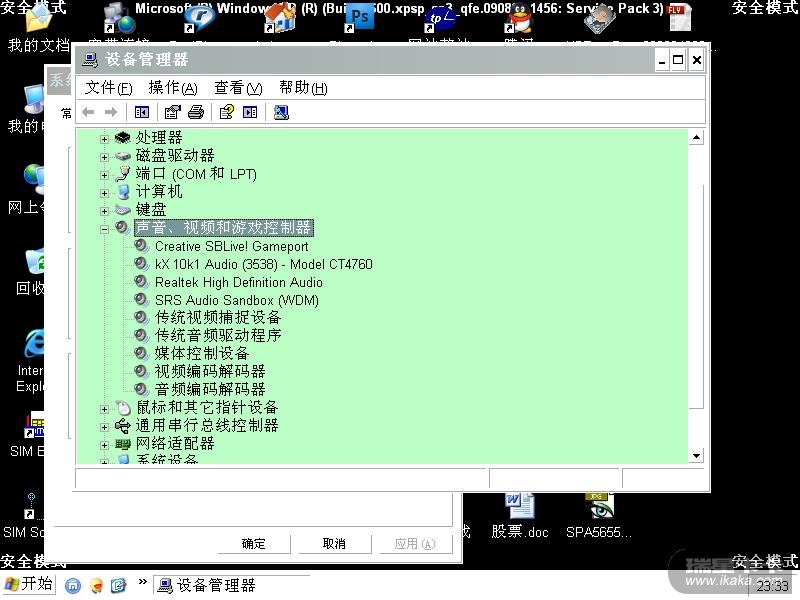Click the port icon beside 端口 (COM 和 LPT)
800x600 pixels.
tap(122, 173)
